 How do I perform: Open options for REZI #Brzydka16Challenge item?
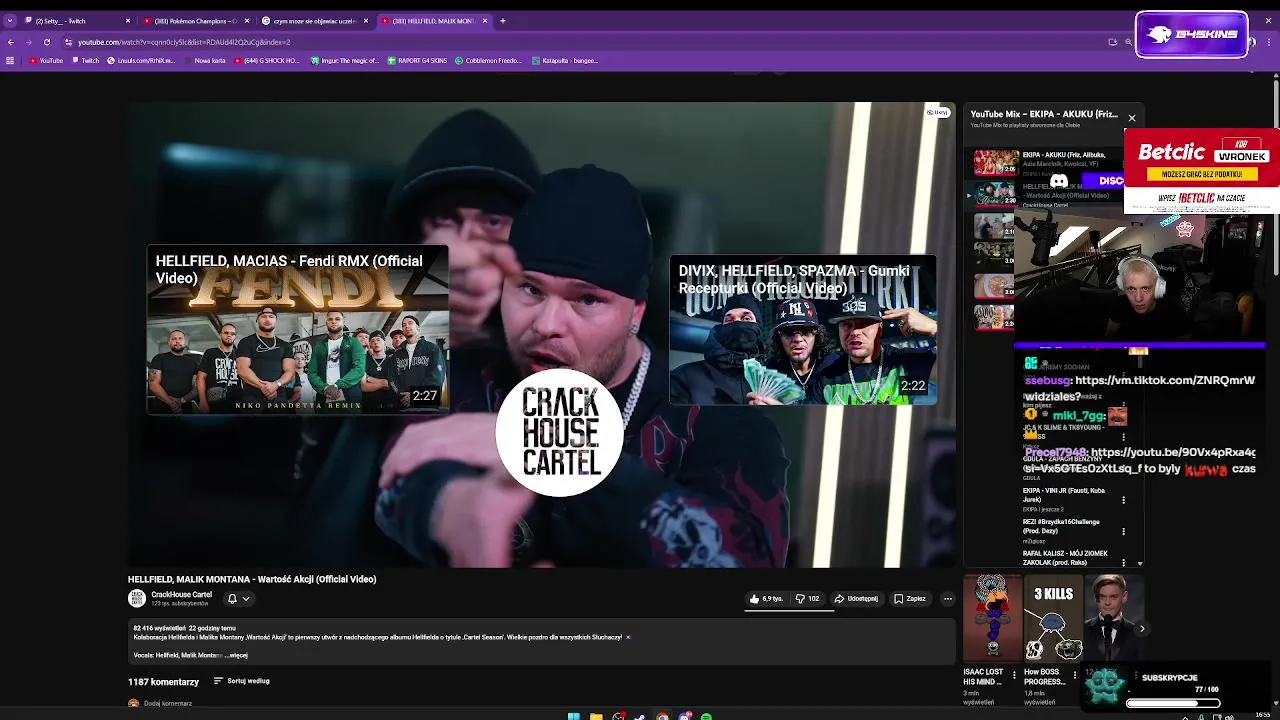[x=1124, y=531]
